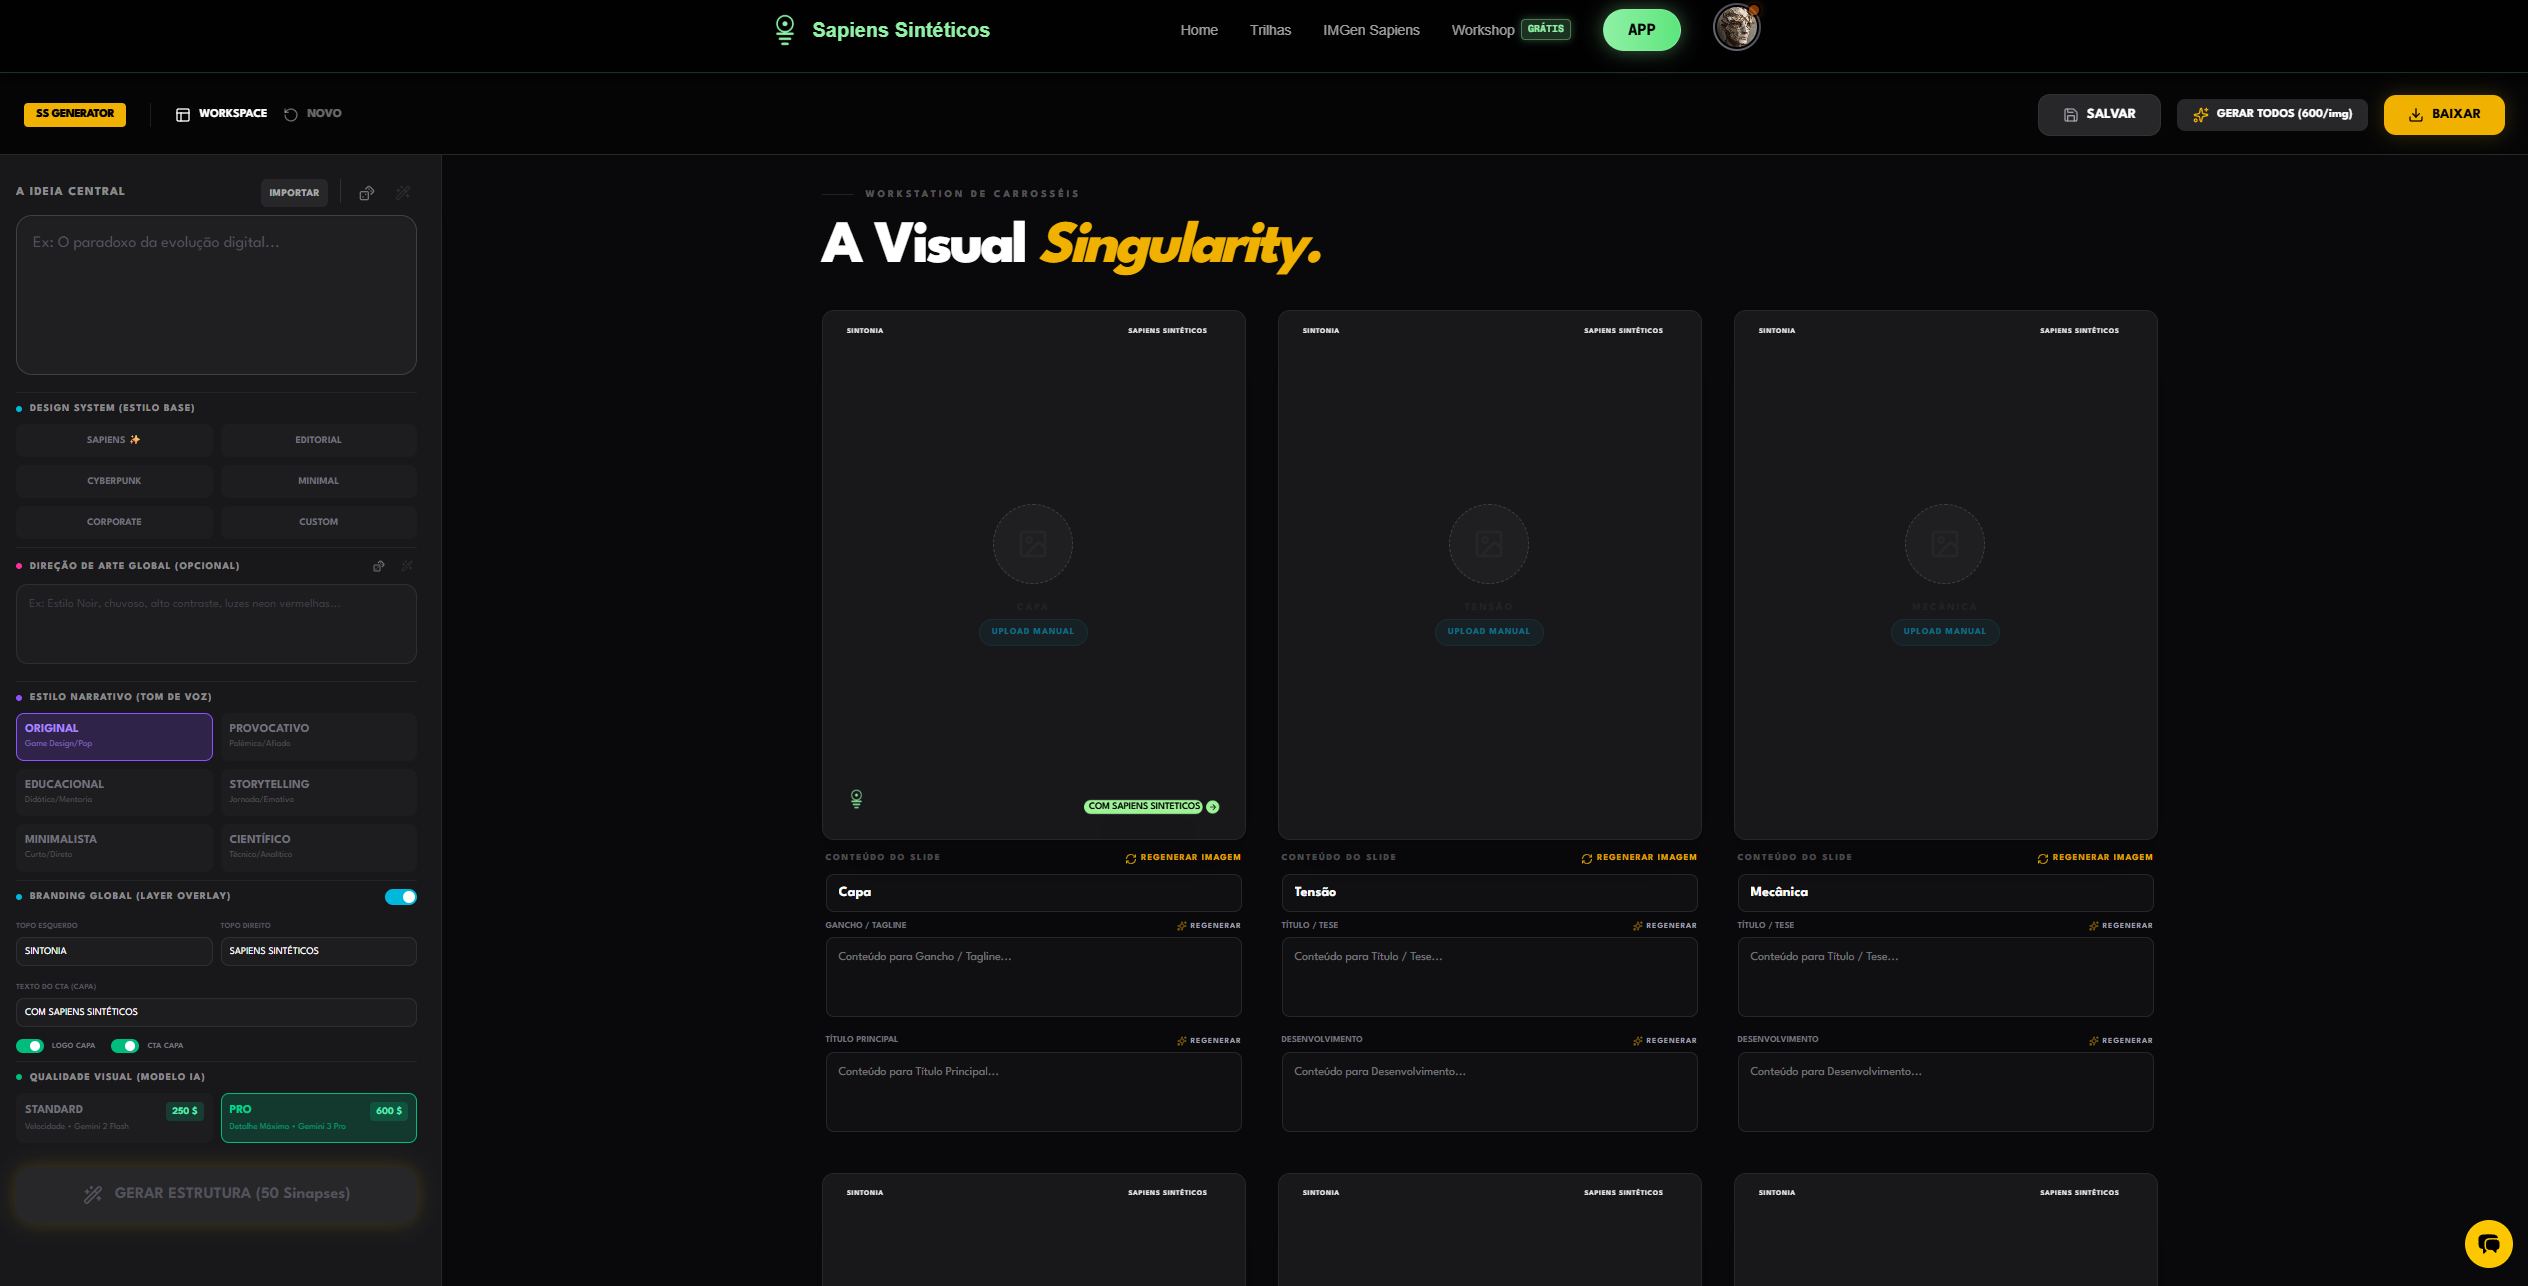
Task: Click the dice randomize icon for Ideia Central
Action: point(367,193)
